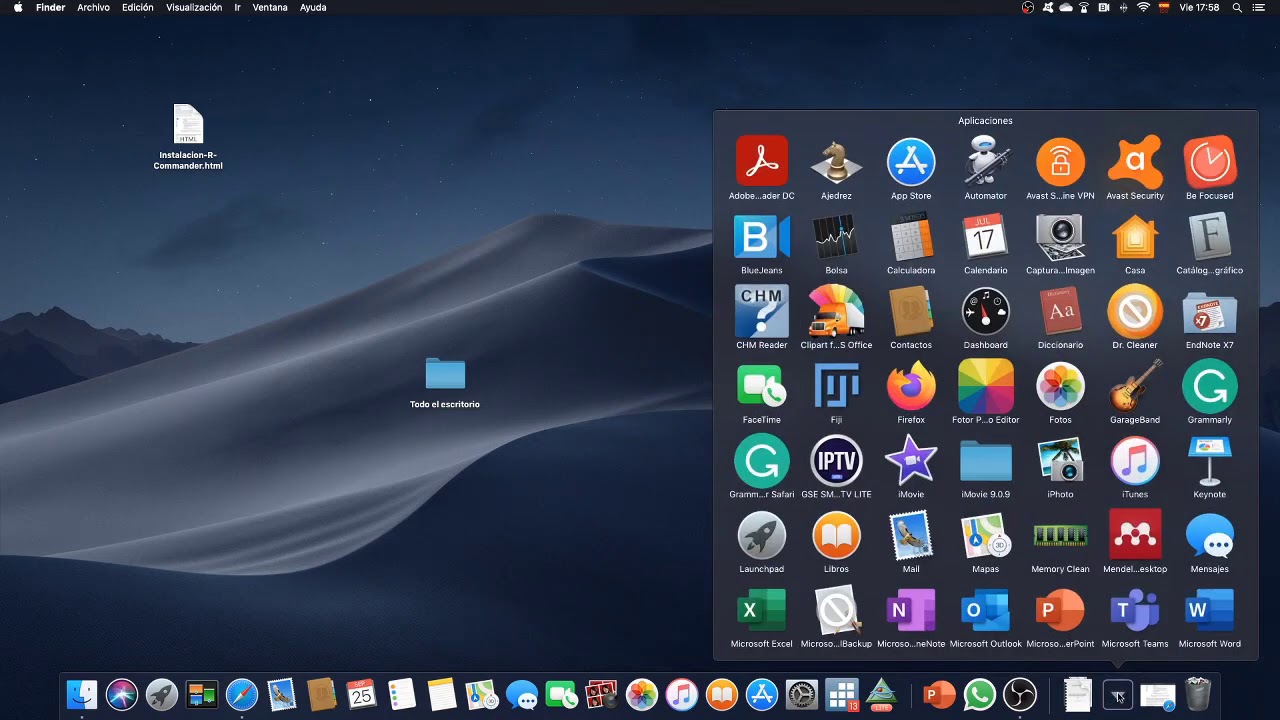Launch FaceTime in the Aplicaciones stack
Viewport: 1280px width, 720px height.
pos(761,386)
